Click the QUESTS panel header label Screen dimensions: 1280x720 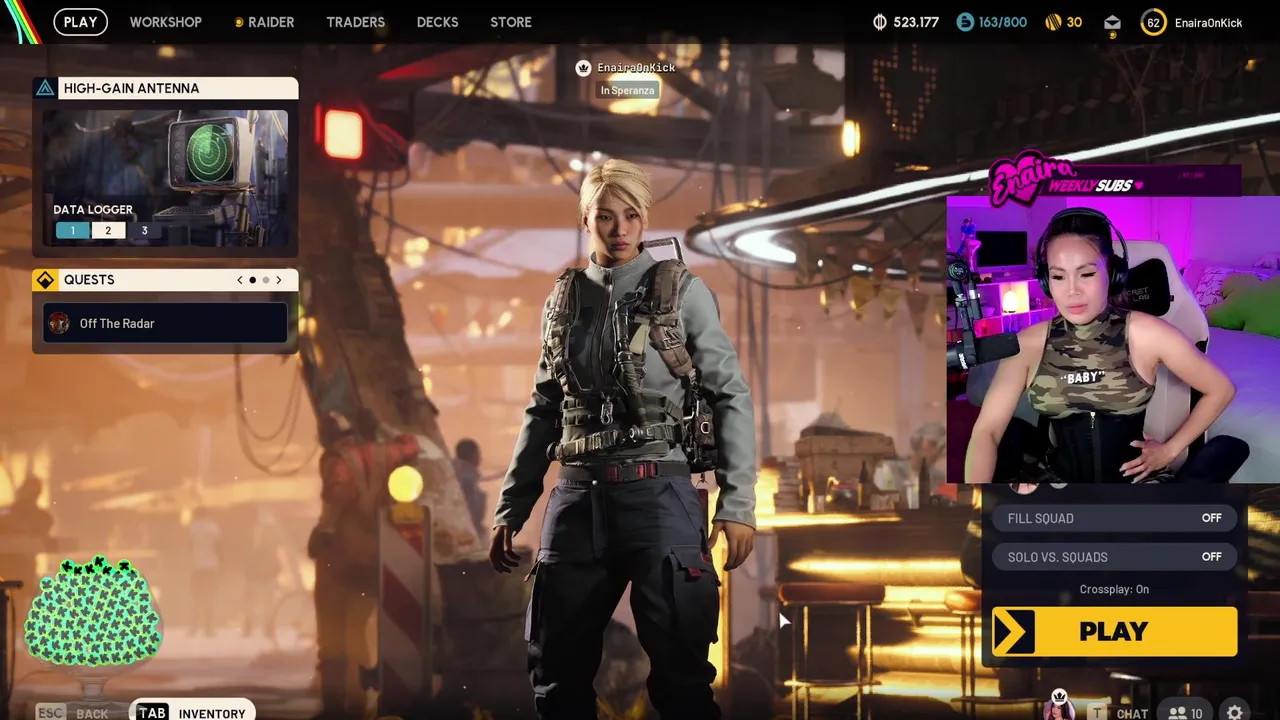(89, 280)
